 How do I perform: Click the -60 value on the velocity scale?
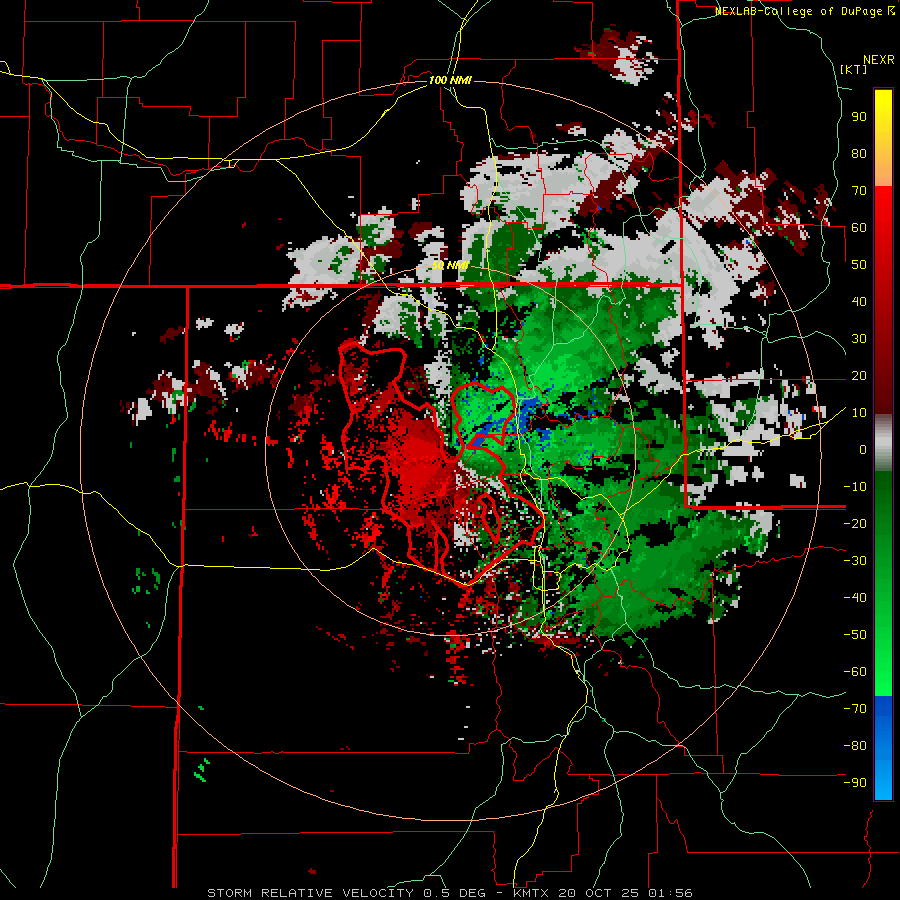click(855, 672)
